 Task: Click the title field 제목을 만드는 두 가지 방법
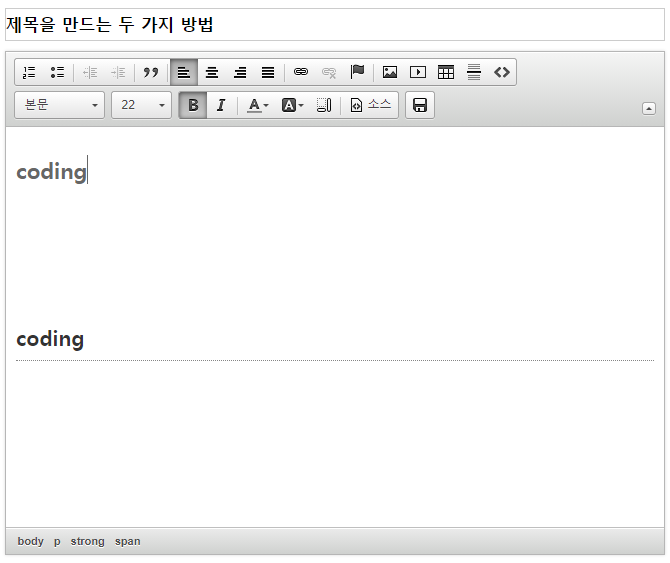click(335, 25)
